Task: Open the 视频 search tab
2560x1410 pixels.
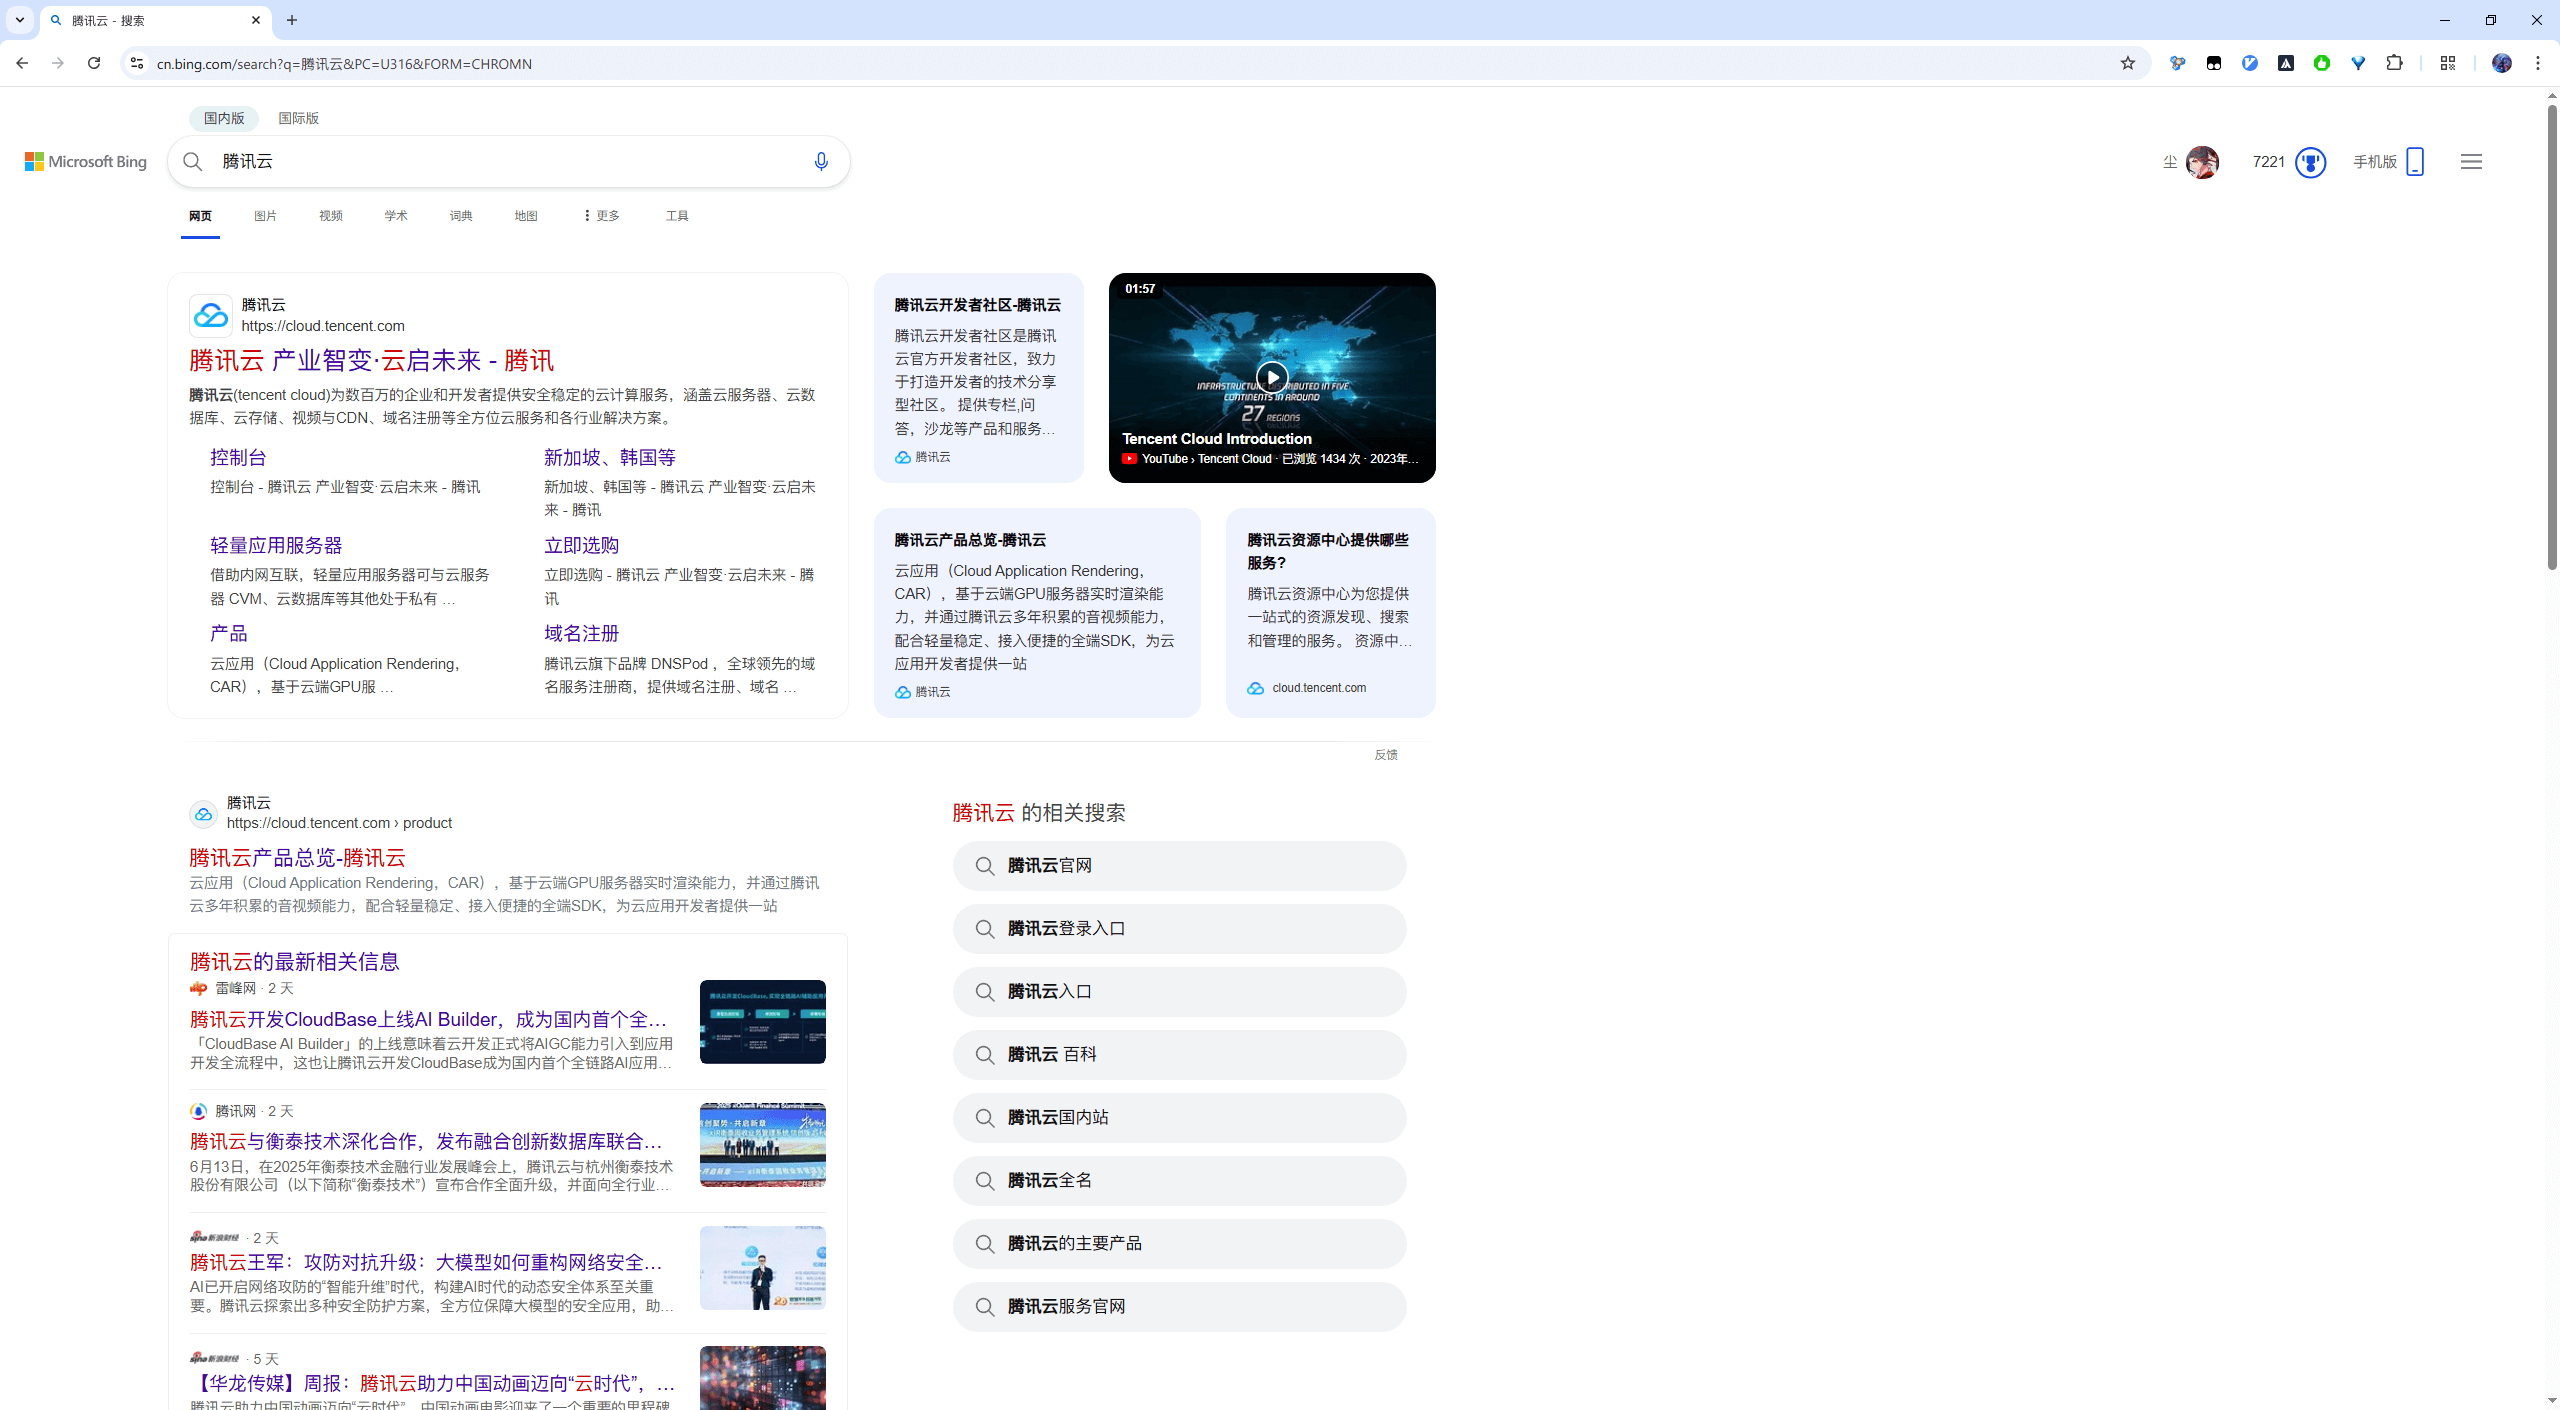Action: pos(331,216)
